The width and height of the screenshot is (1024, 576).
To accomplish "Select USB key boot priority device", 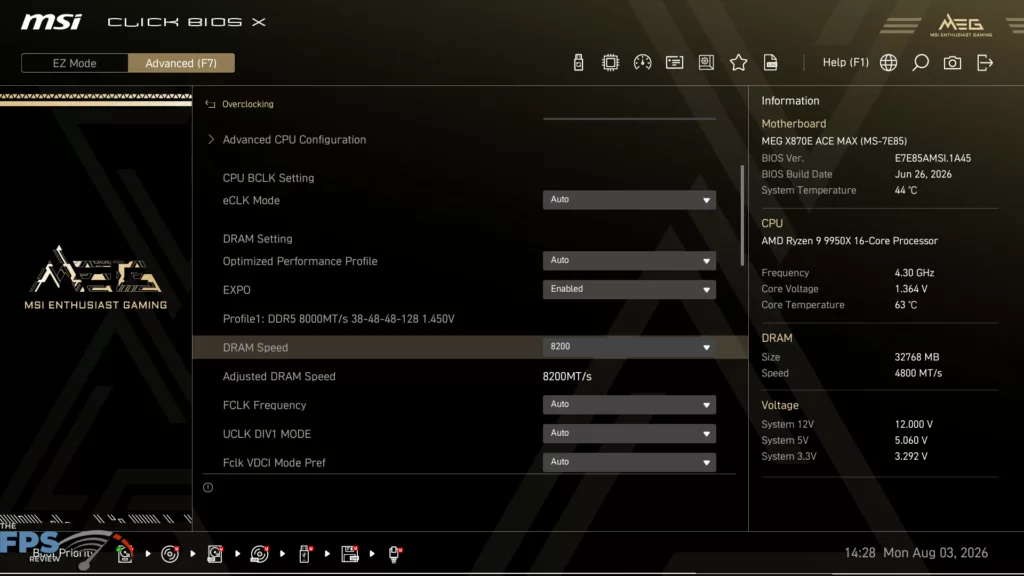I will [x=305, y=554].
